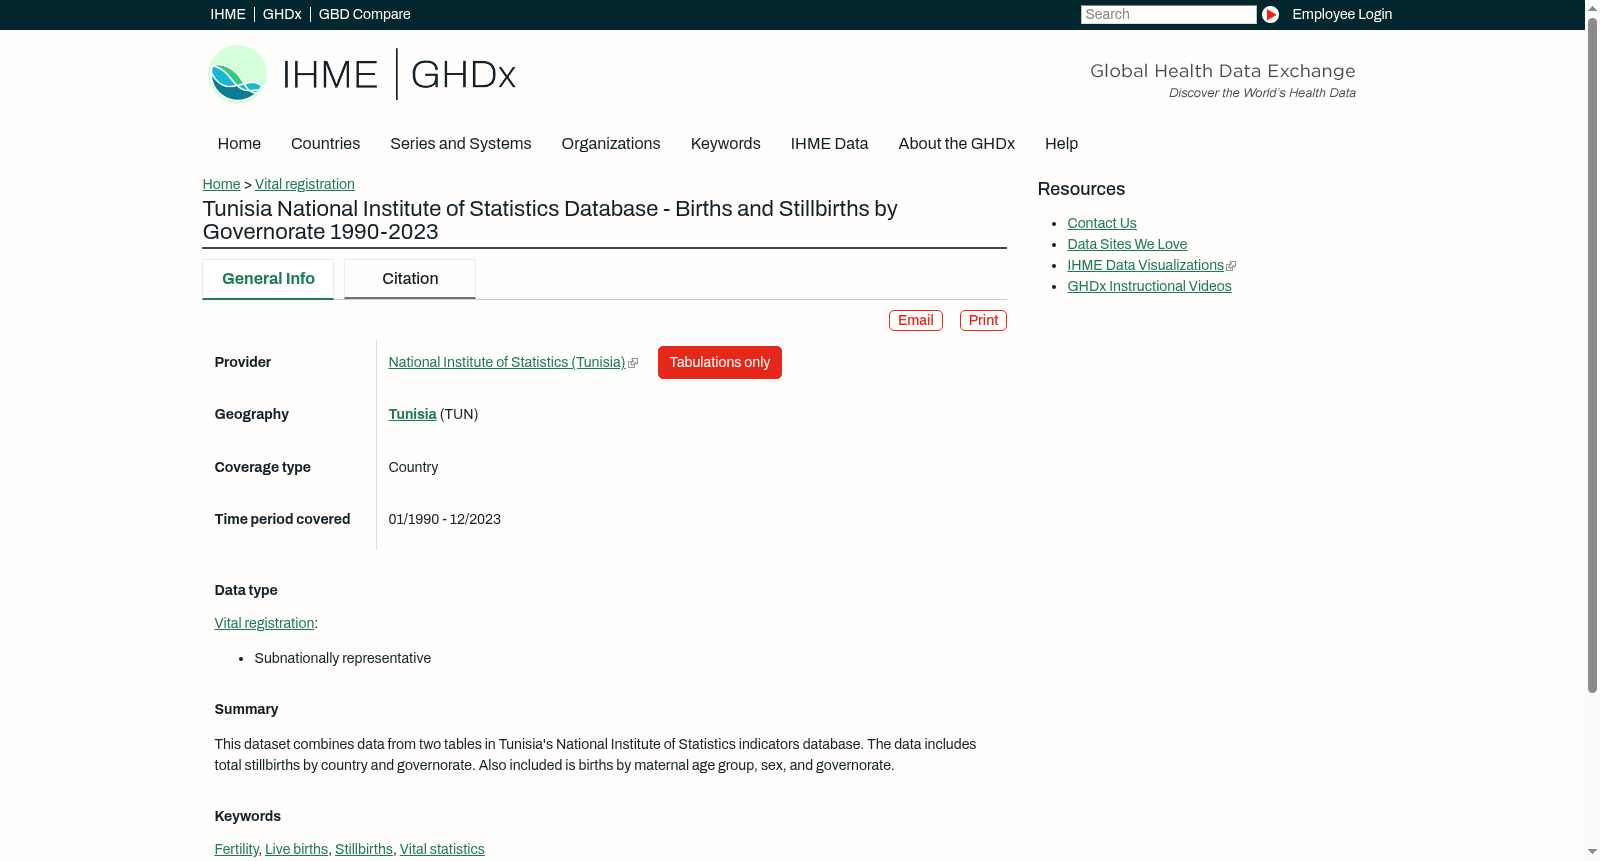The width and height of the screenshot is (1600, 861).
Task: Open GHDx Instructional Videos link
Action: pos(1149,286)
